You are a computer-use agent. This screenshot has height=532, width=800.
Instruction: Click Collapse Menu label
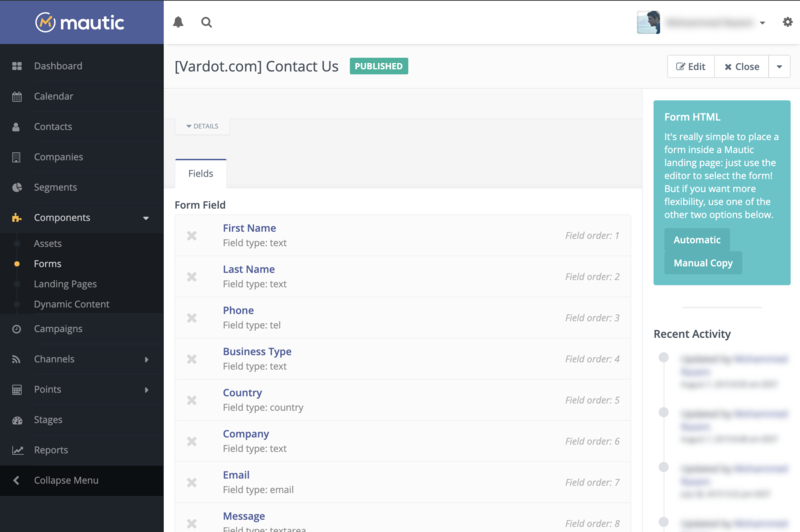click(66, 480)
